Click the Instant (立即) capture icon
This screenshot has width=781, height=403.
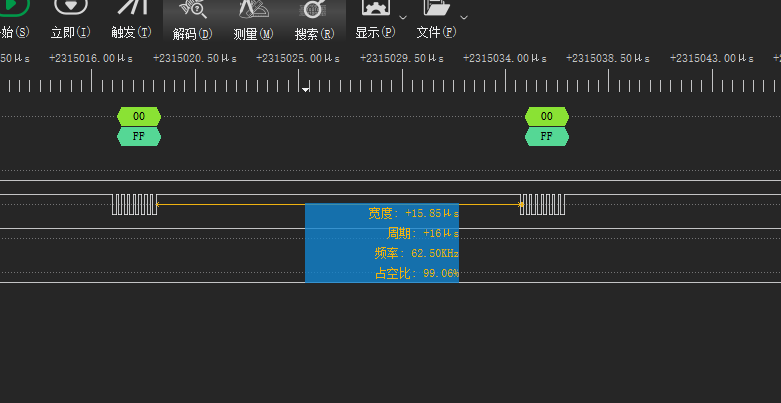coord(70,7)
